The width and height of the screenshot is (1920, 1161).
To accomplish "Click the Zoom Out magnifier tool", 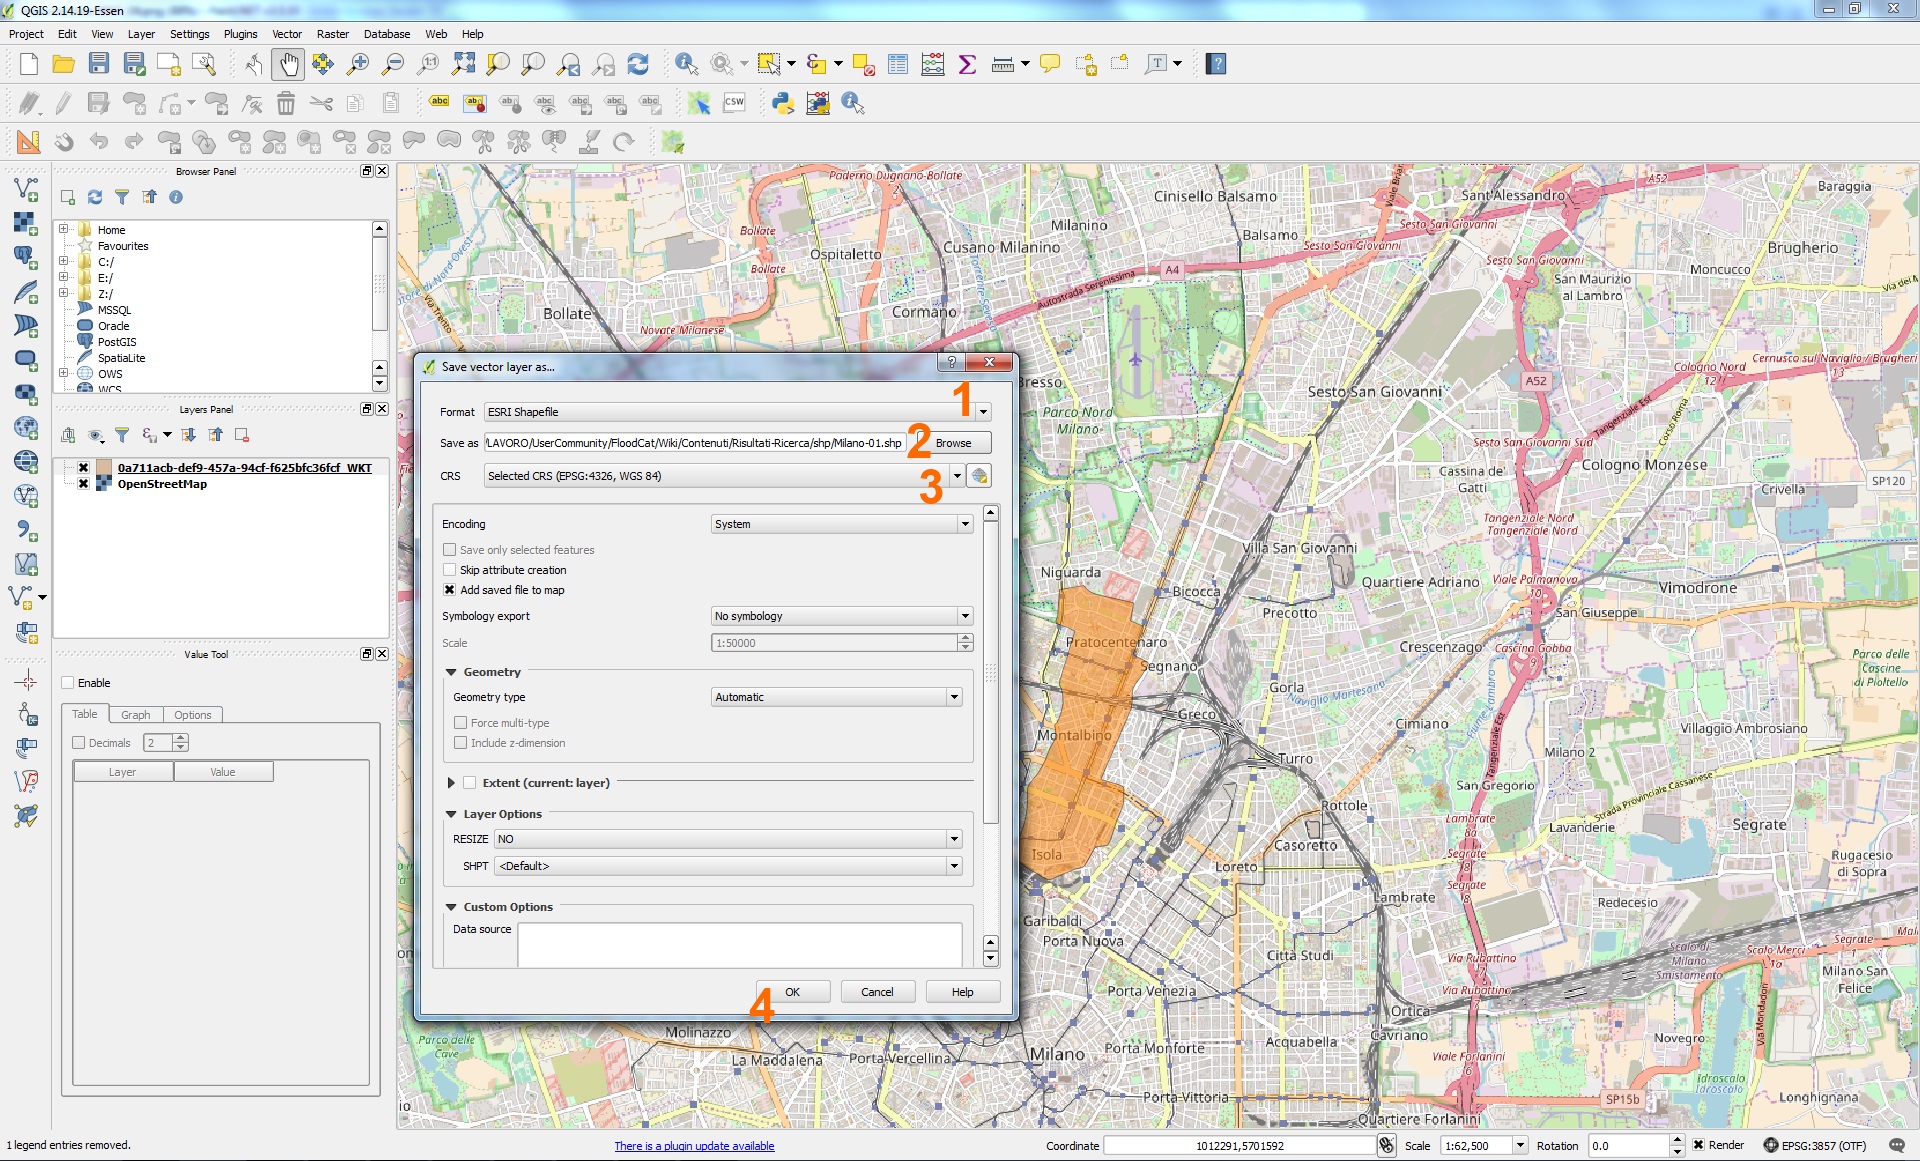I will [393, 64].
